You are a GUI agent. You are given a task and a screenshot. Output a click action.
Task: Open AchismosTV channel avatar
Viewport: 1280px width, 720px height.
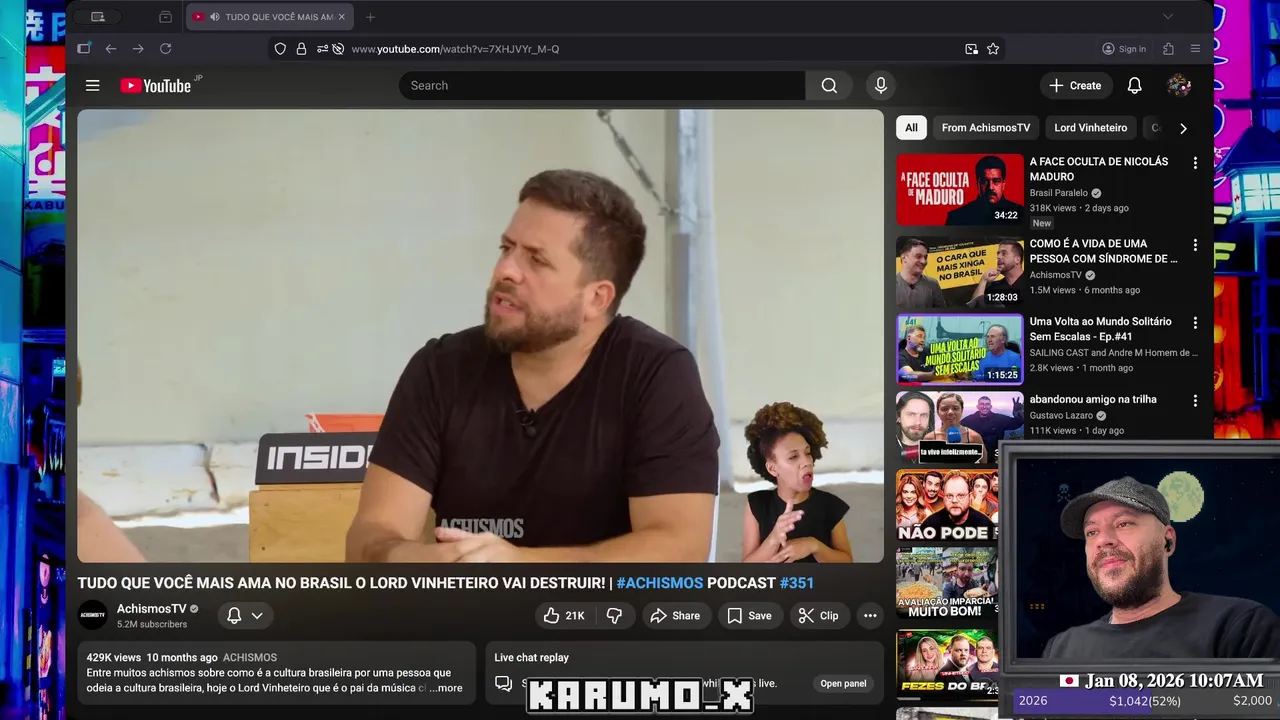tap(93, 615)
